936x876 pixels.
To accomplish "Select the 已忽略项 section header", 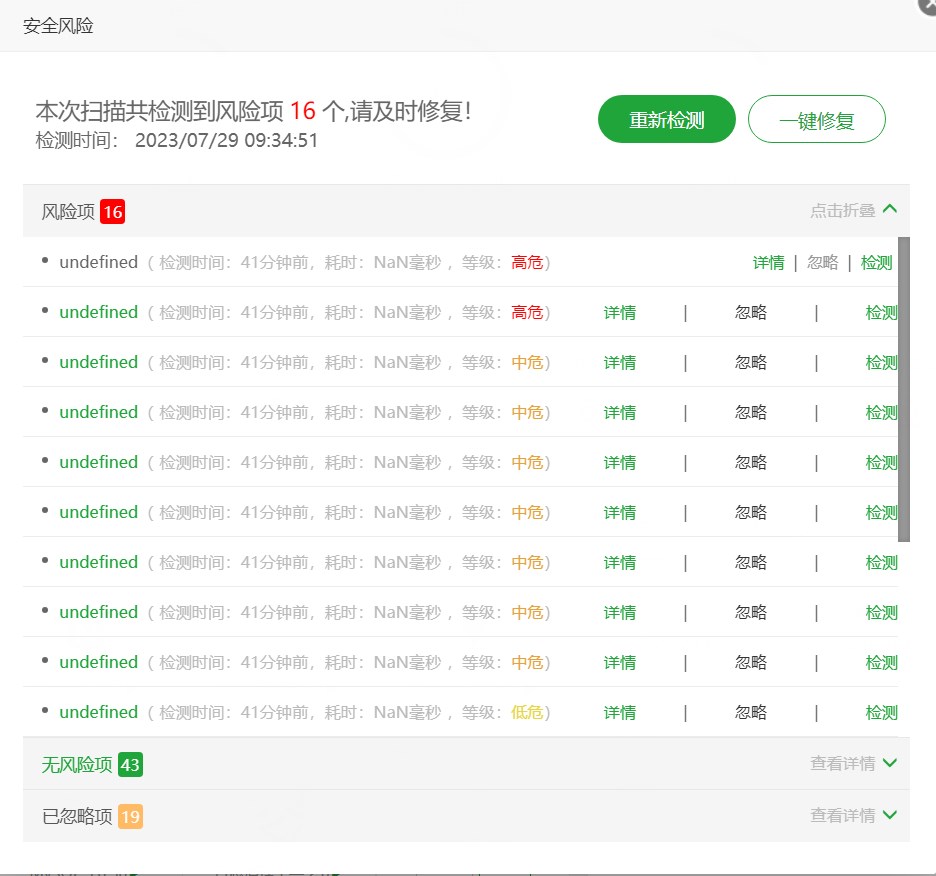I will (x=77, y=817).
